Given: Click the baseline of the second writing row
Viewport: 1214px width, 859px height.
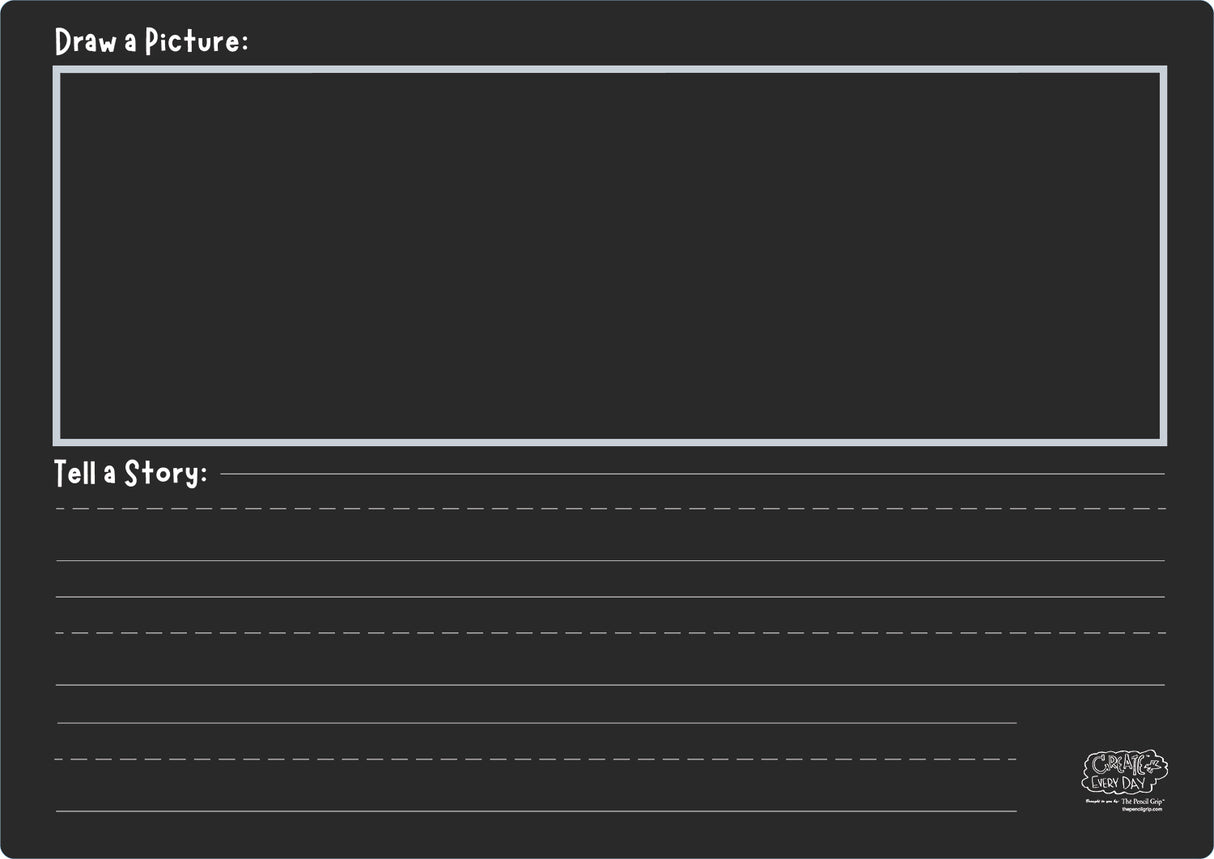Looking at the screenshot, I should tap(610, 685).
